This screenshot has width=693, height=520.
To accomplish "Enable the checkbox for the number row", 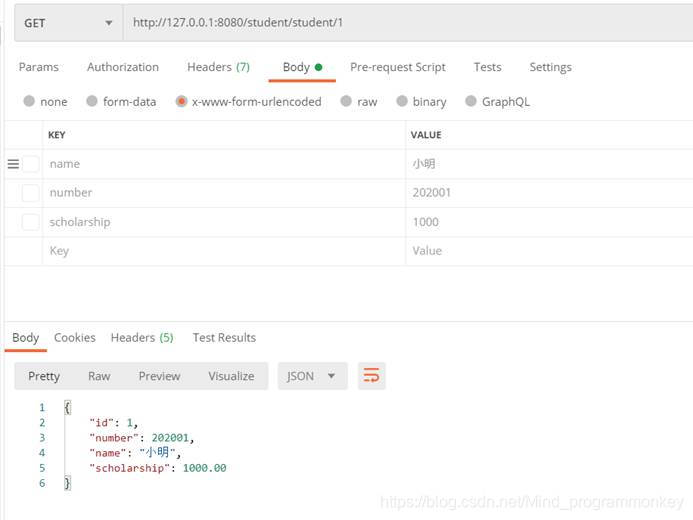I will (x=30, y=193).
